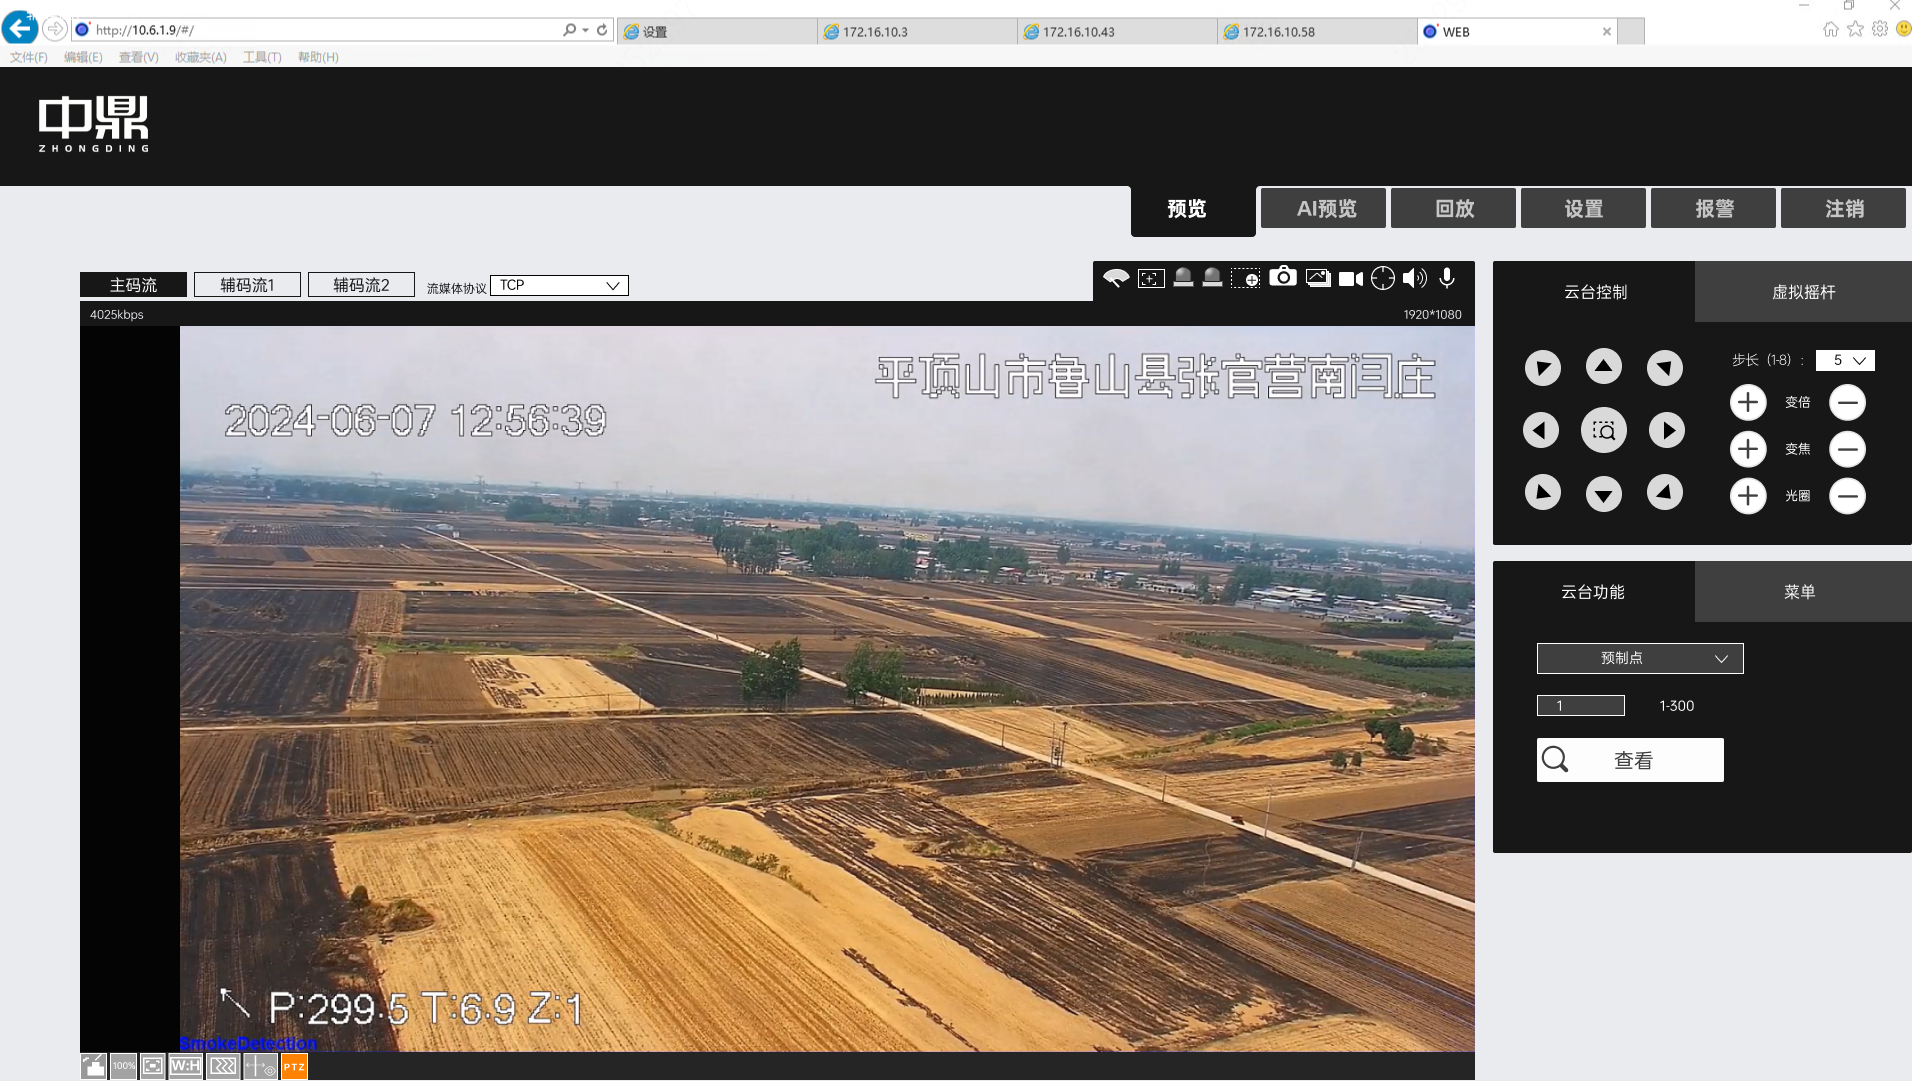Open the step length dropdown showing 5
1912x1081 pixels.
pyautogui.click(x=1845, y=360)
